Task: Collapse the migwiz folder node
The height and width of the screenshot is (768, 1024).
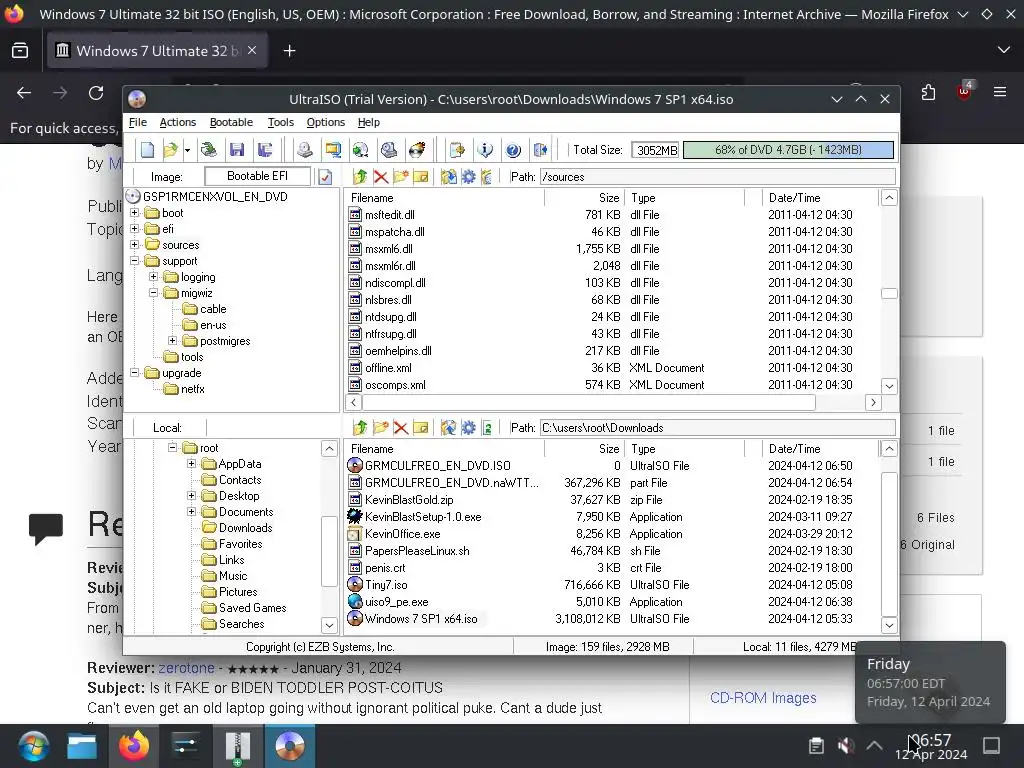Action: point(153,293)
